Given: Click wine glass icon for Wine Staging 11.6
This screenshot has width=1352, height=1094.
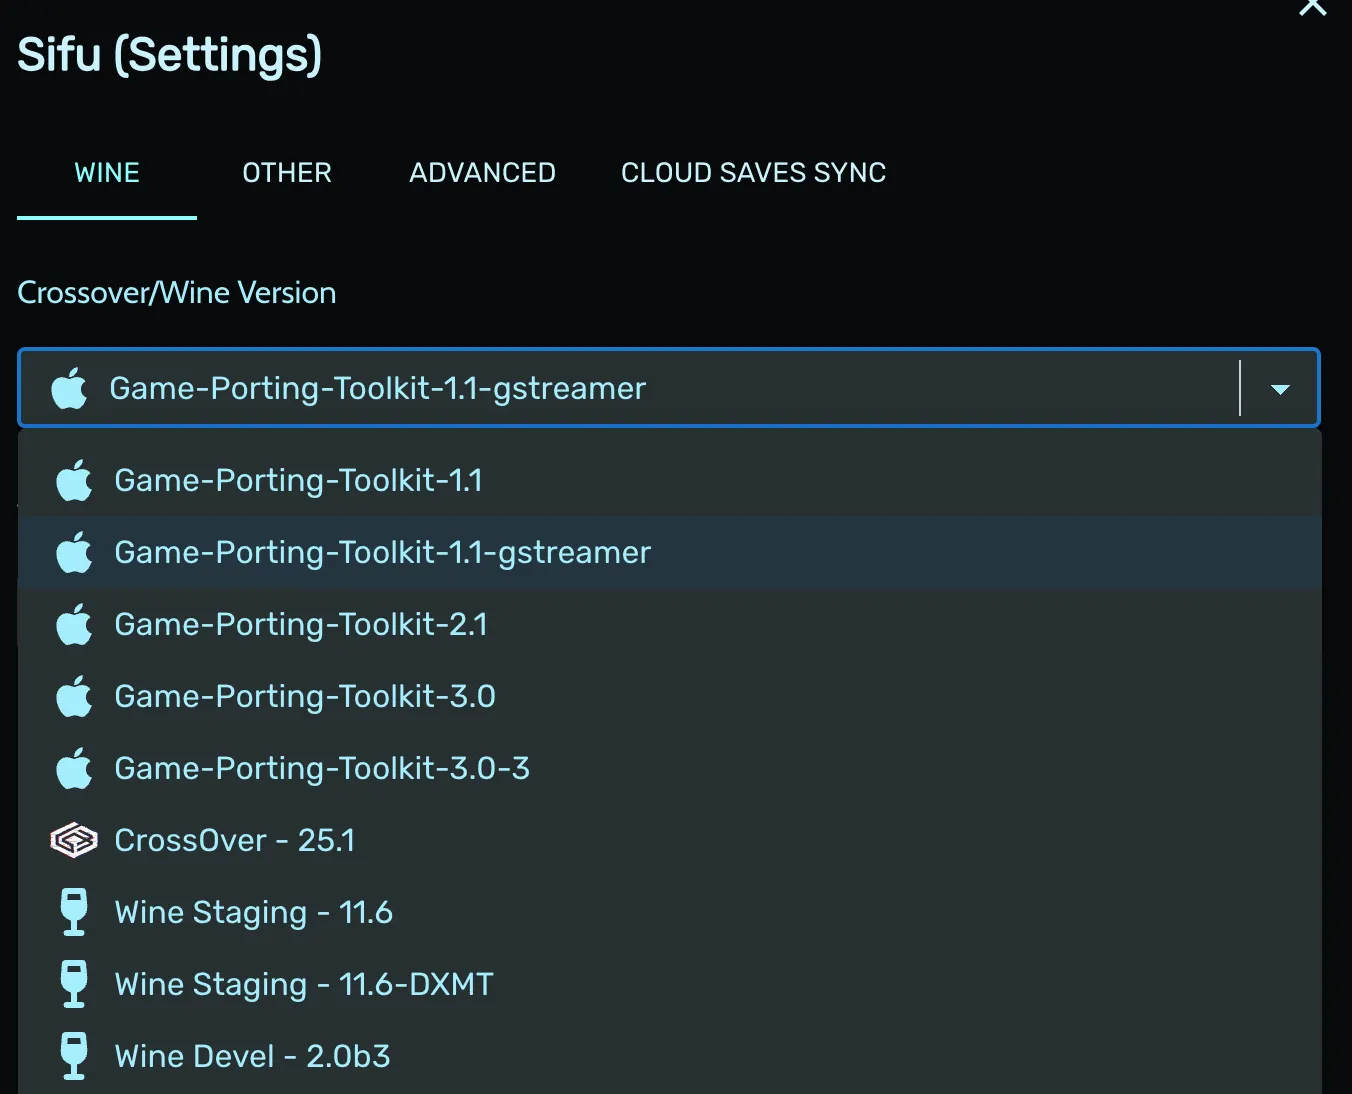Looking at the screenshot, I should pos(74,912).
